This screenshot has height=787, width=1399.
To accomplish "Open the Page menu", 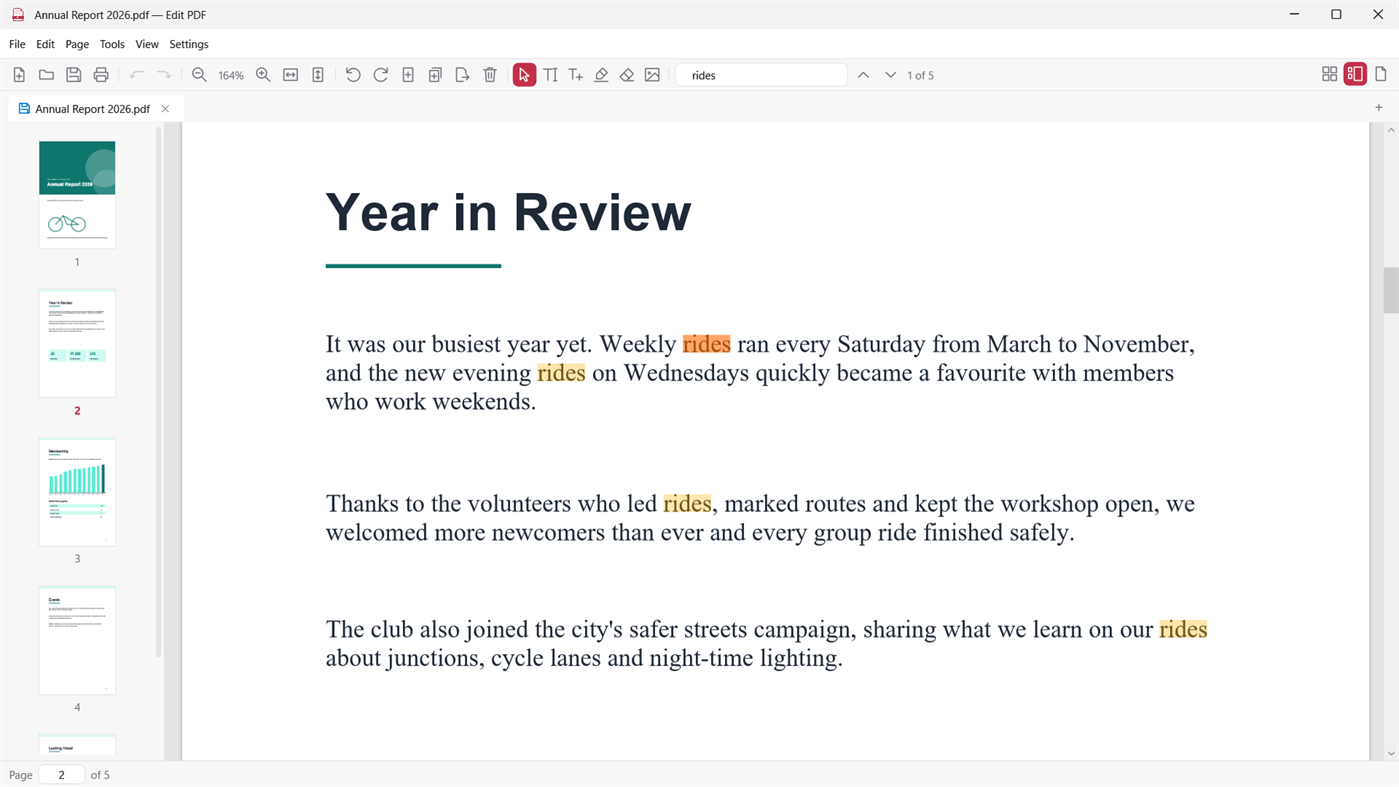I will [x=77, y=44].
